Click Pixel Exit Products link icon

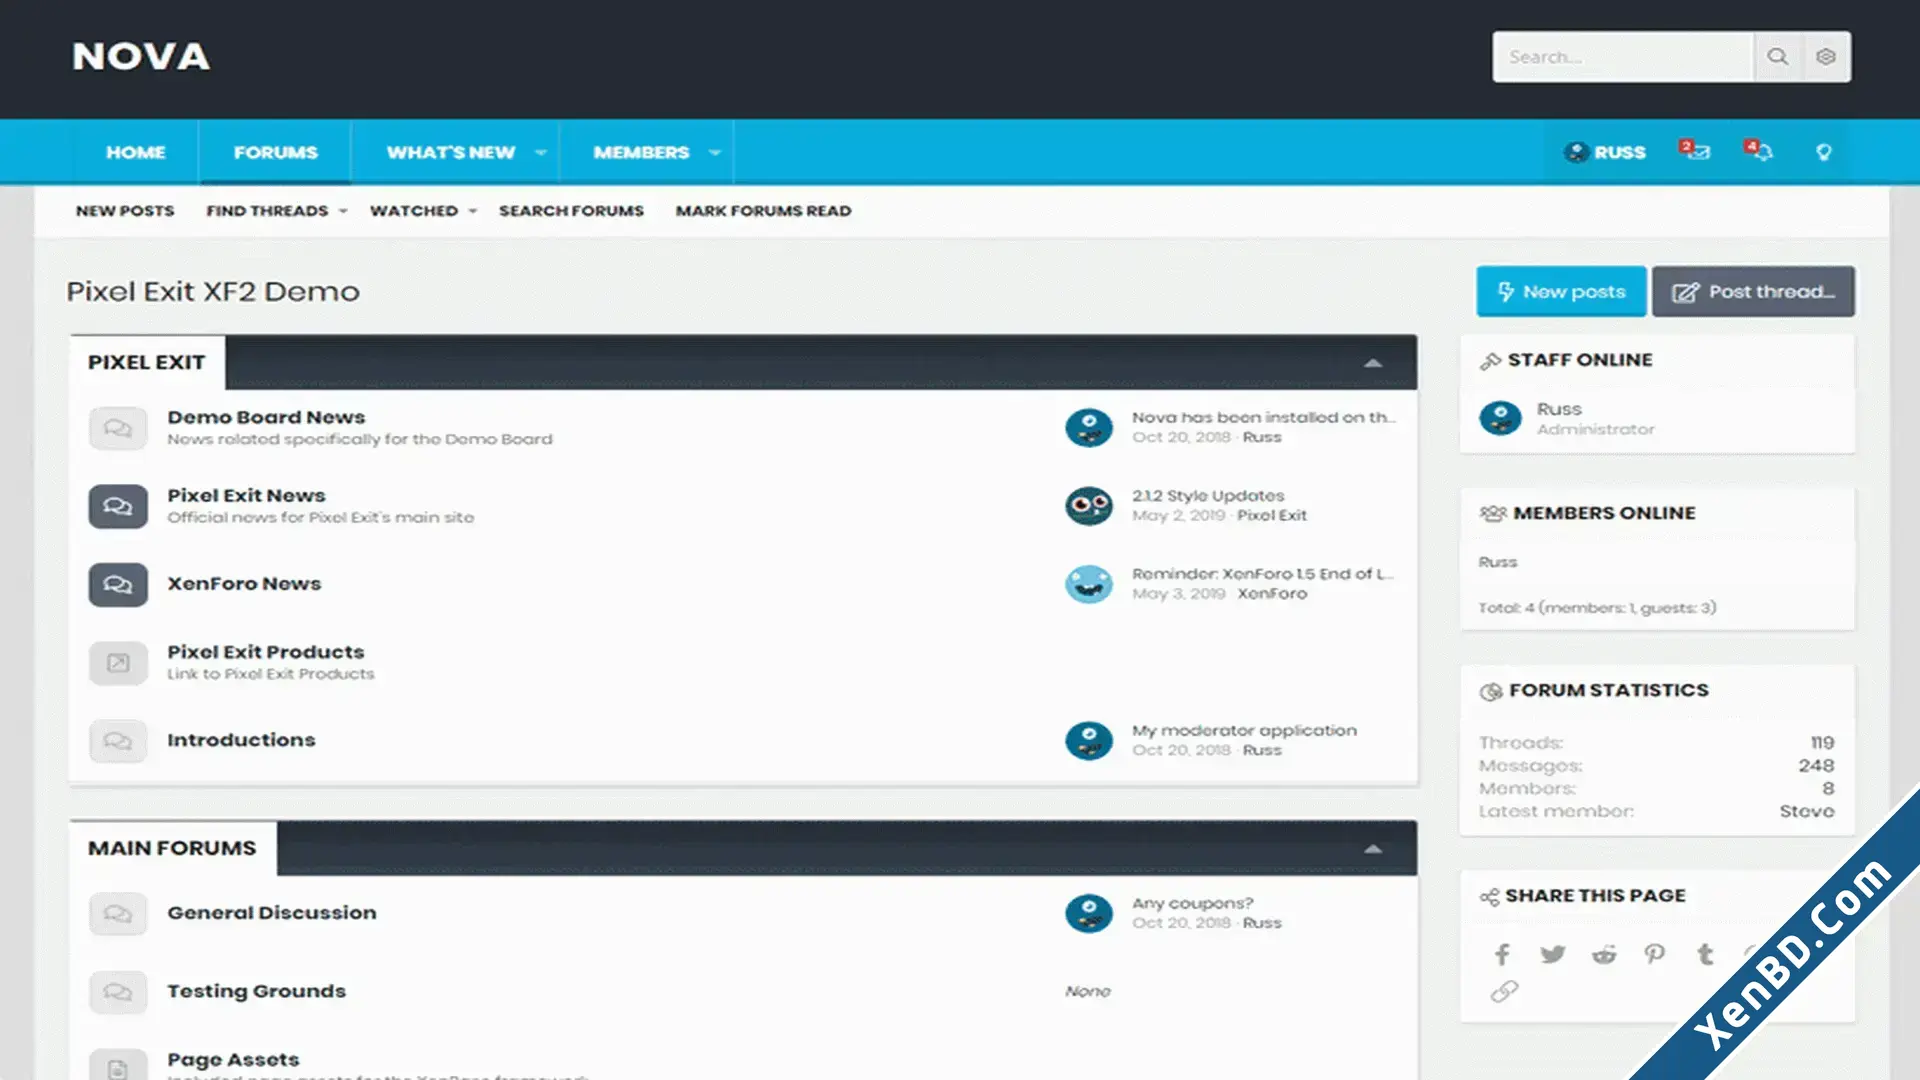118,662
